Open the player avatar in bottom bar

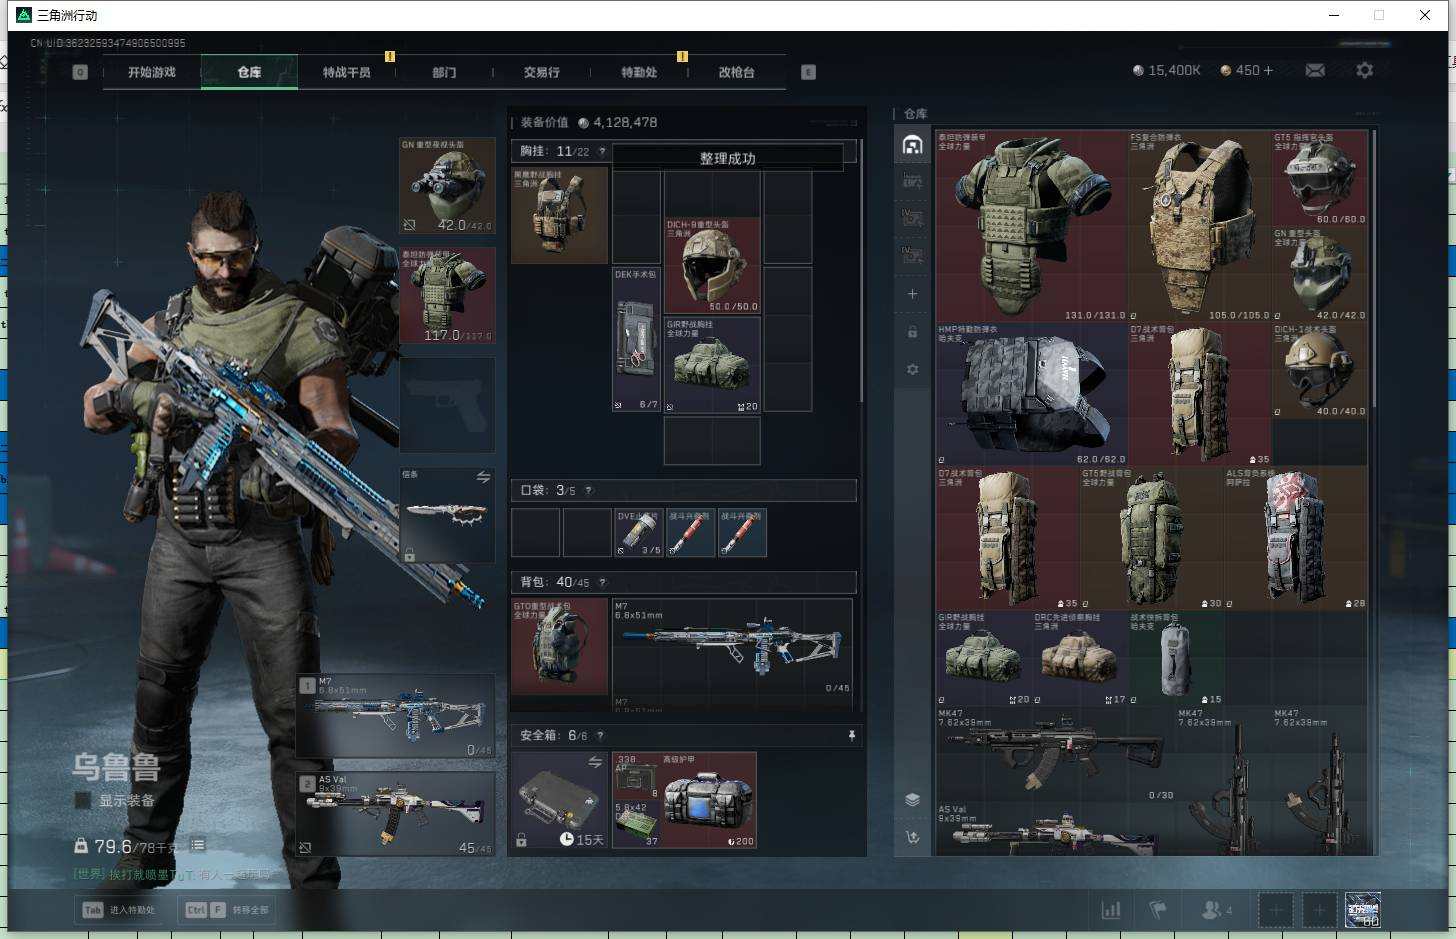pos(1362,910)
